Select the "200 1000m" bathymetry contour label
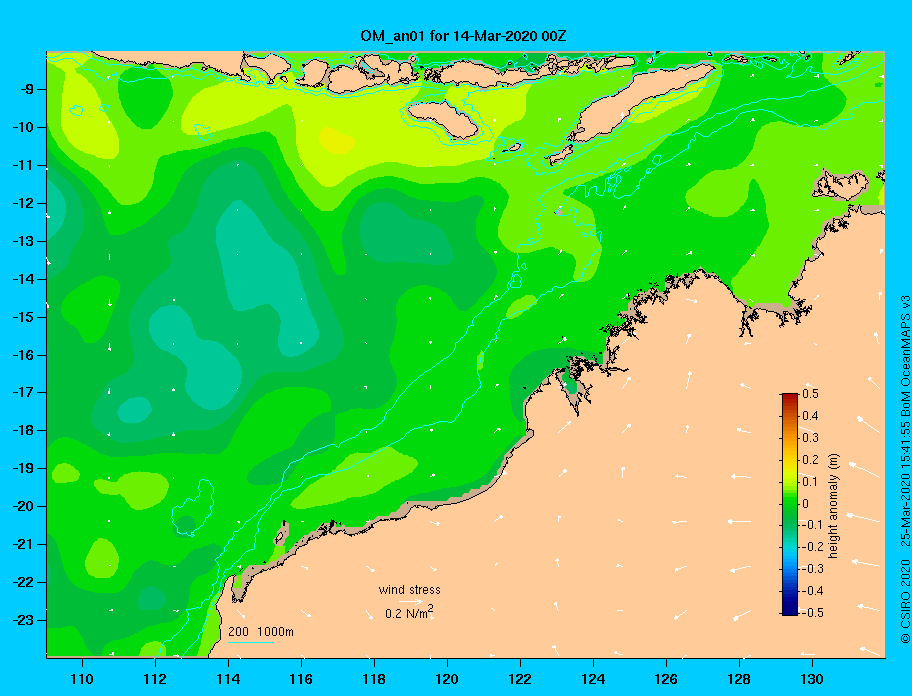This screenshot has height=696, width=912. click(x=261, y=632)
